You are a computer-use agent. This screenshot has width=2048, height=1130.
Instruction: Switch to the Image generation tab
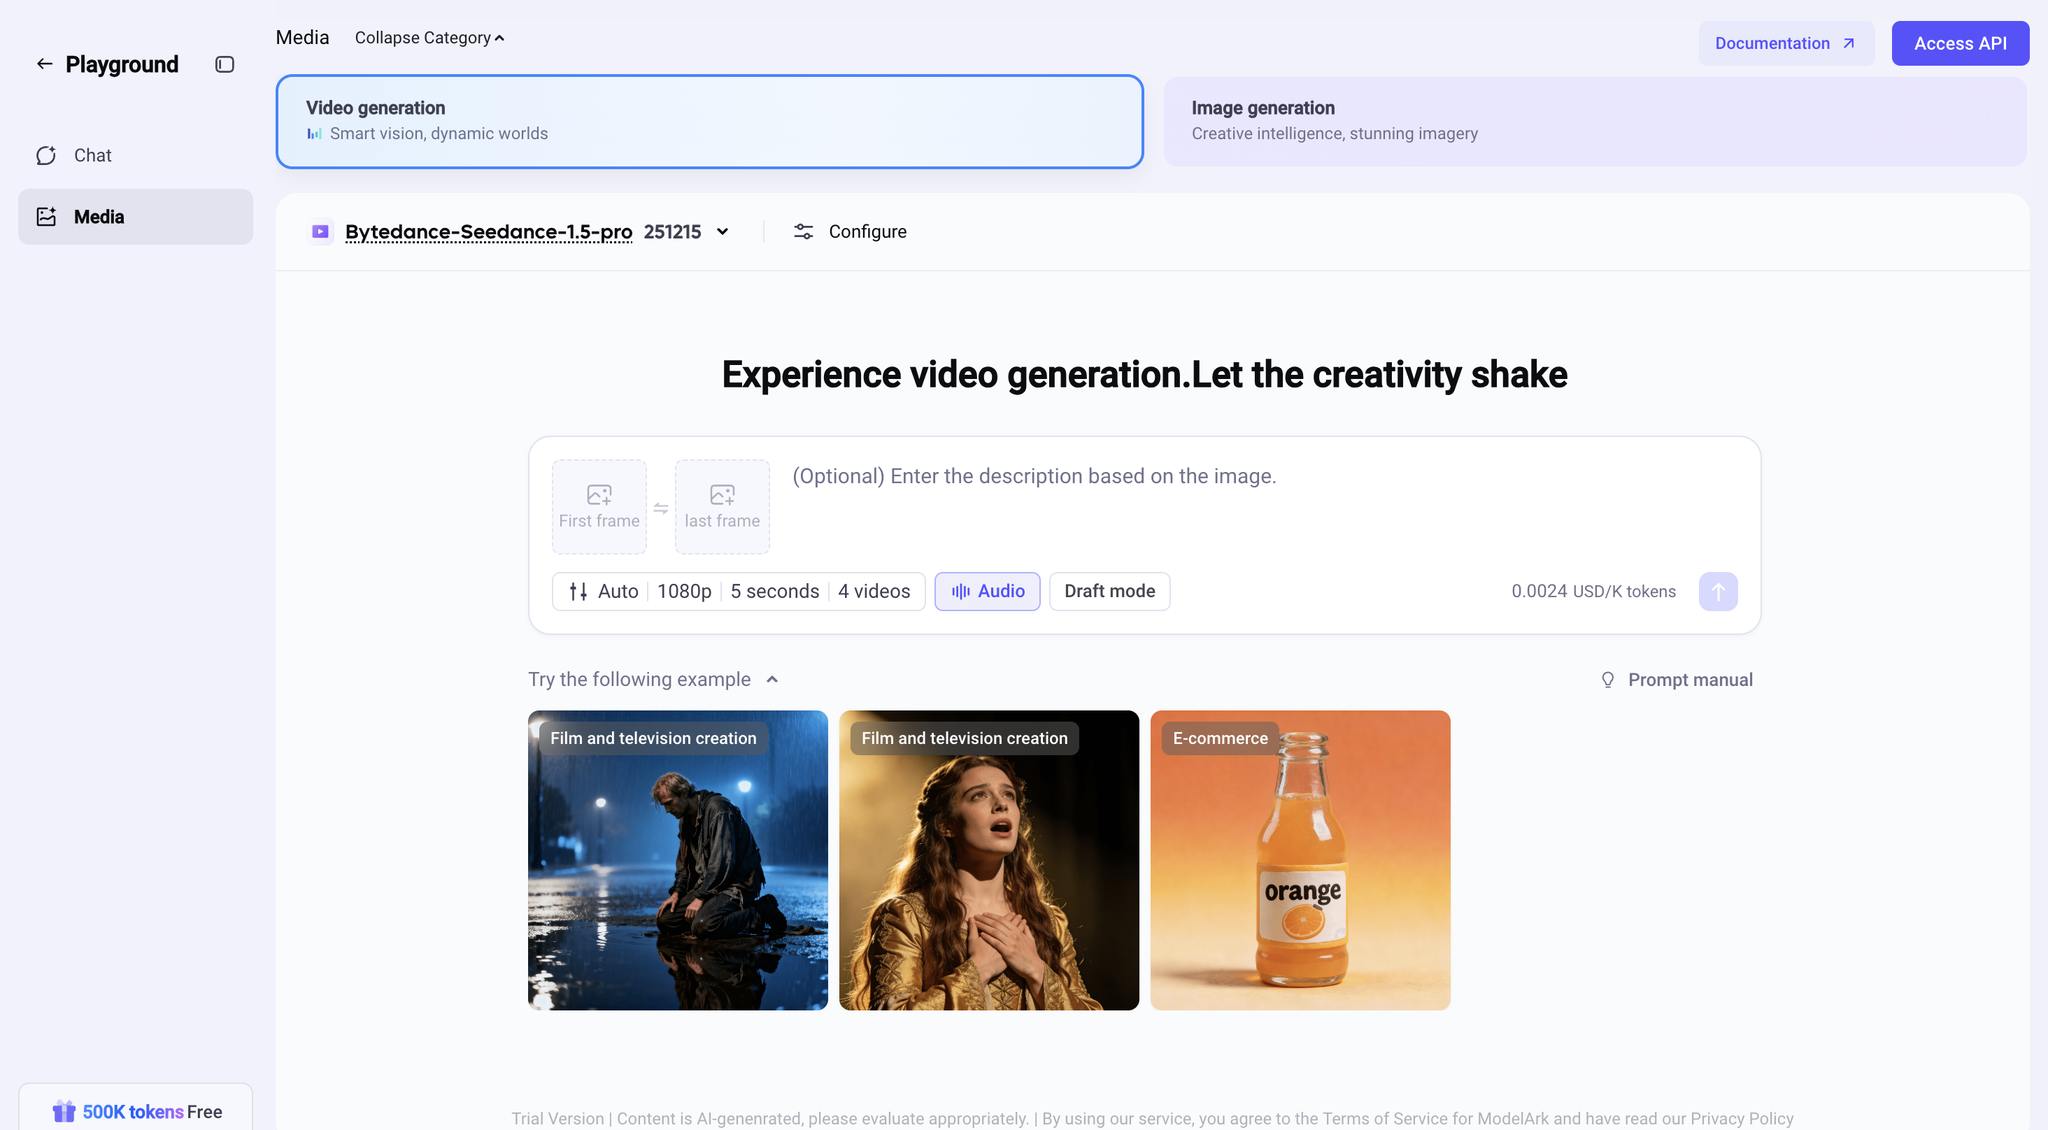1594,120
